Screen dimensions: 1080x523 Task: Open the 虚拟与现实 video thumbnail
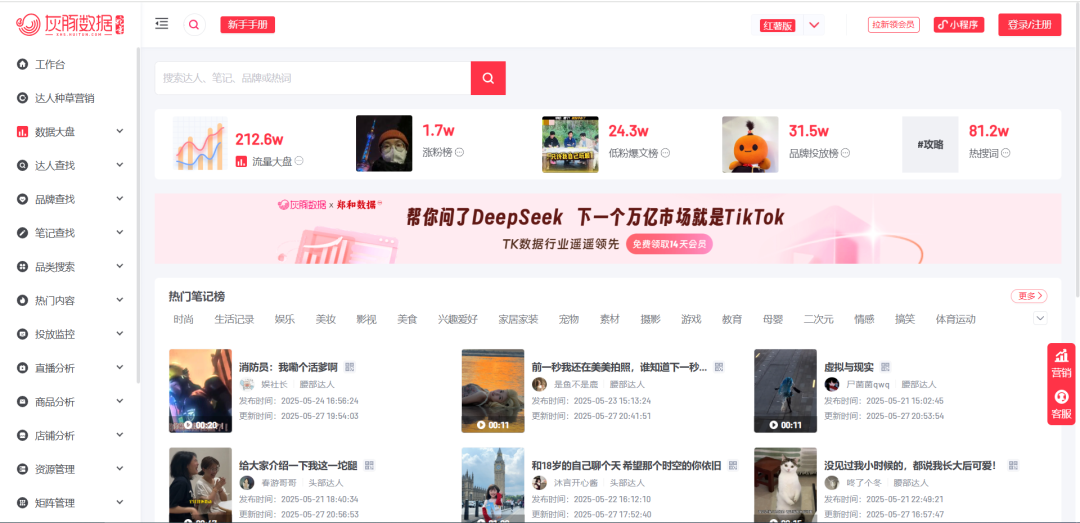click(785, 391)
